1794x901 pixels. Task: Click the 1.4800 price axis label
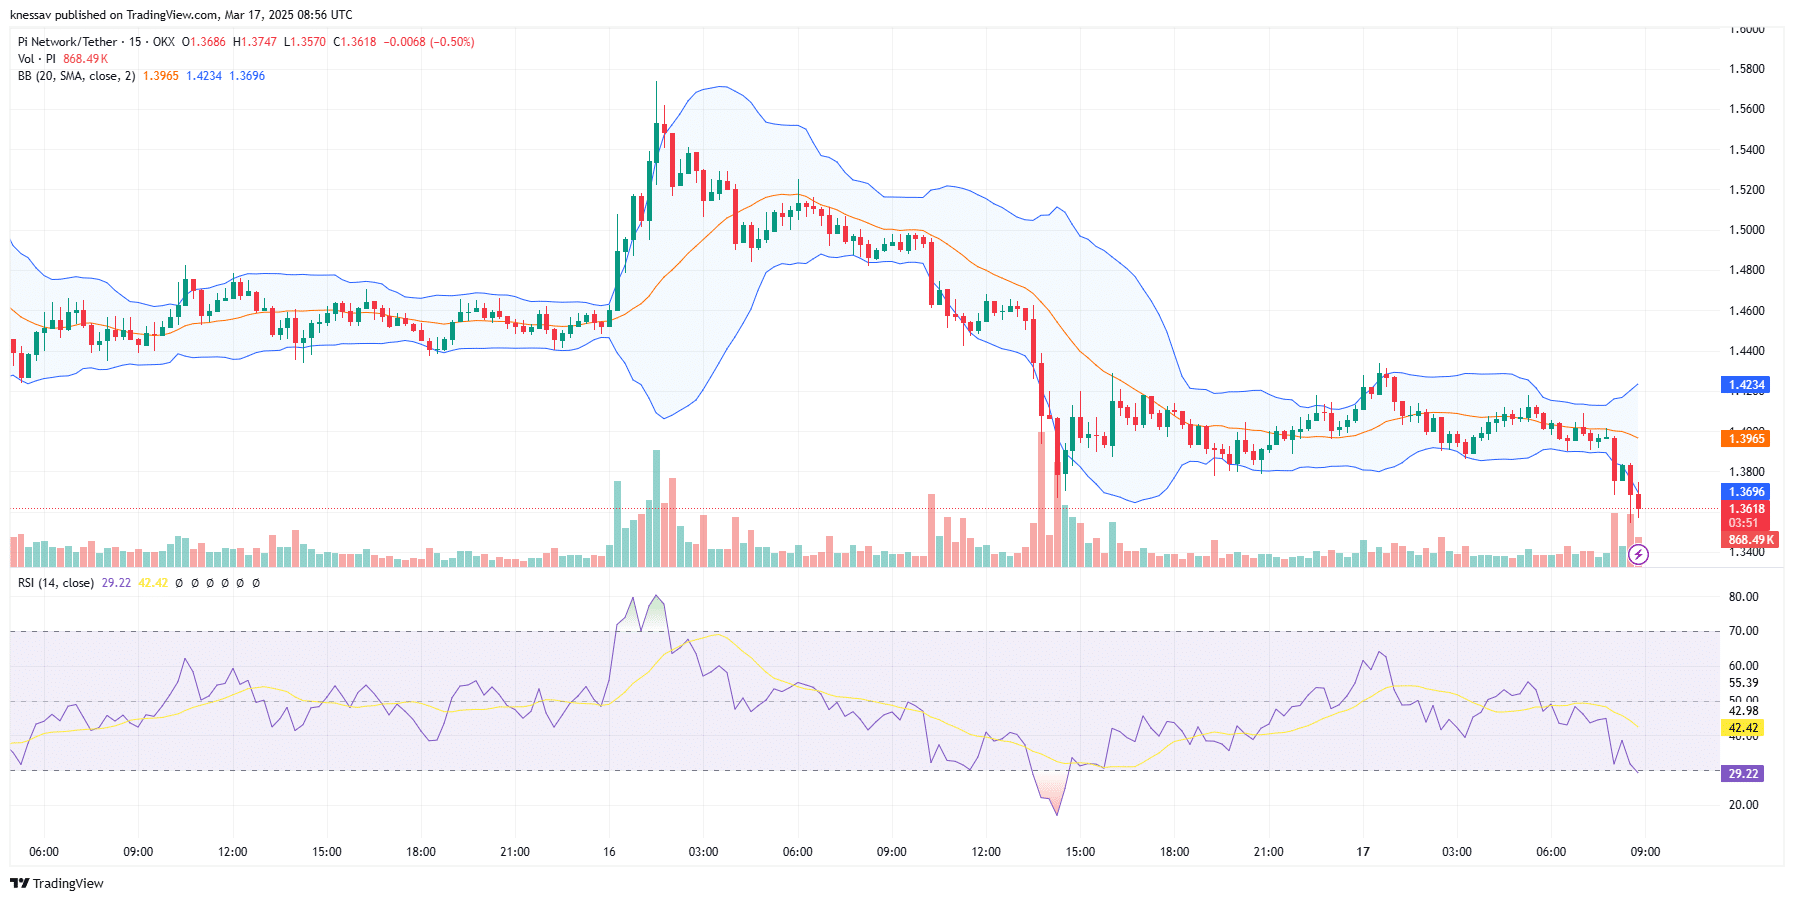(1747, 270)
